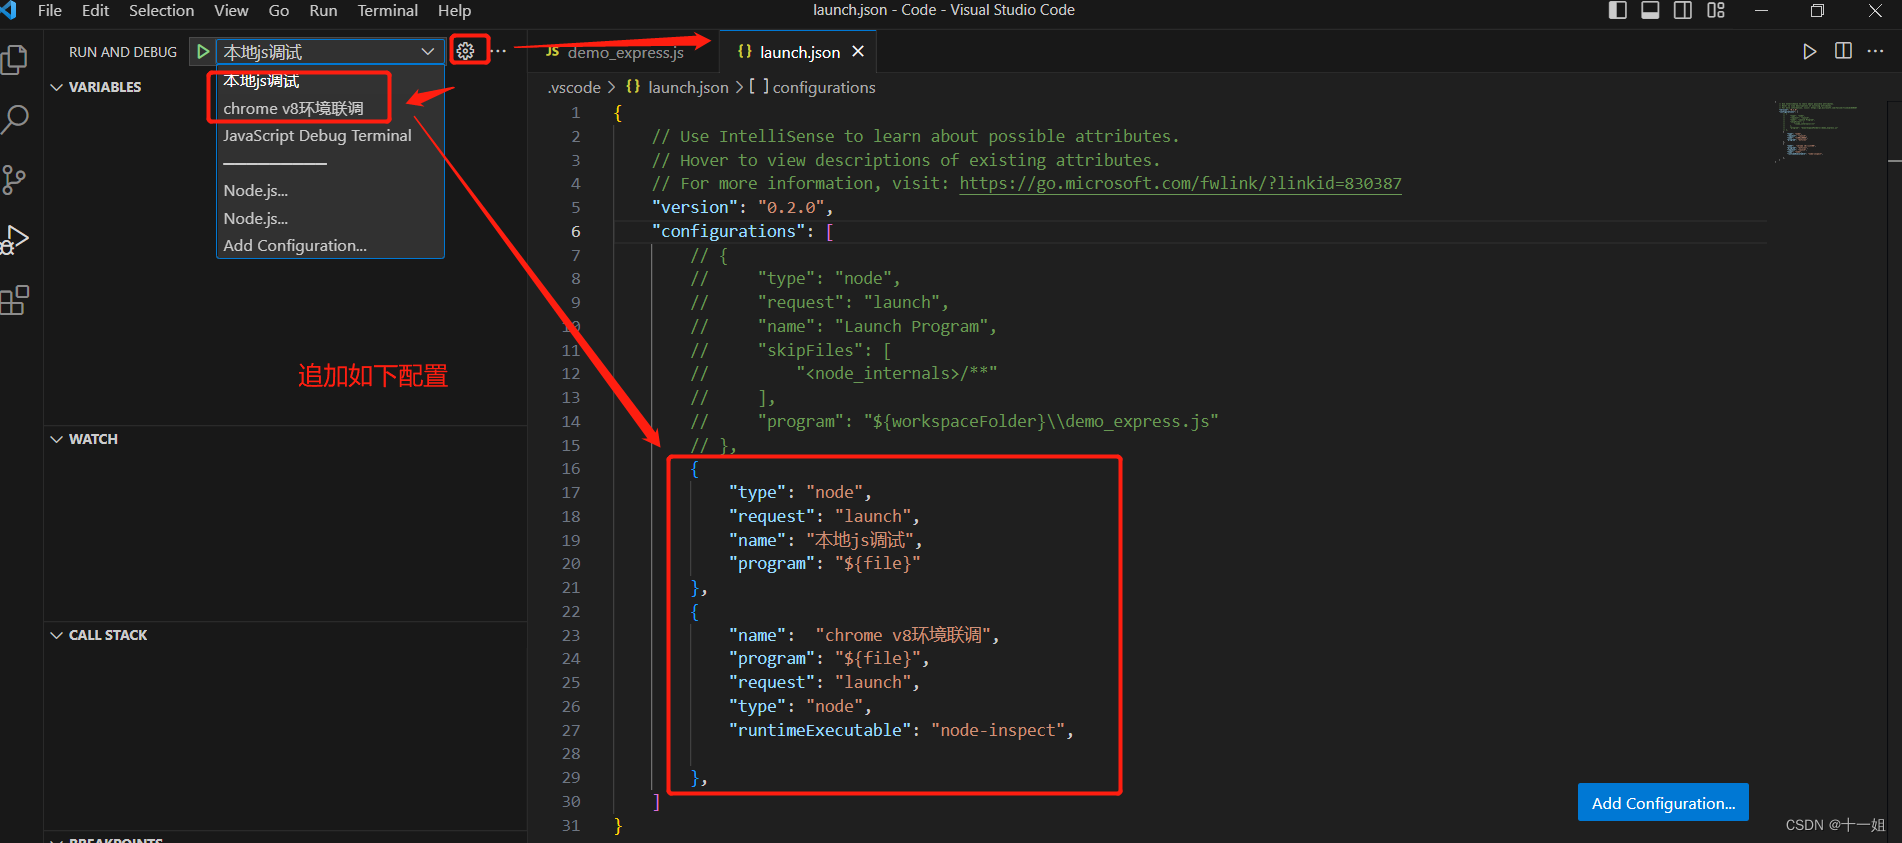This screenshot has width=1902, height=843.
Task: Open the View menu
Action: [x=231, y=10]
